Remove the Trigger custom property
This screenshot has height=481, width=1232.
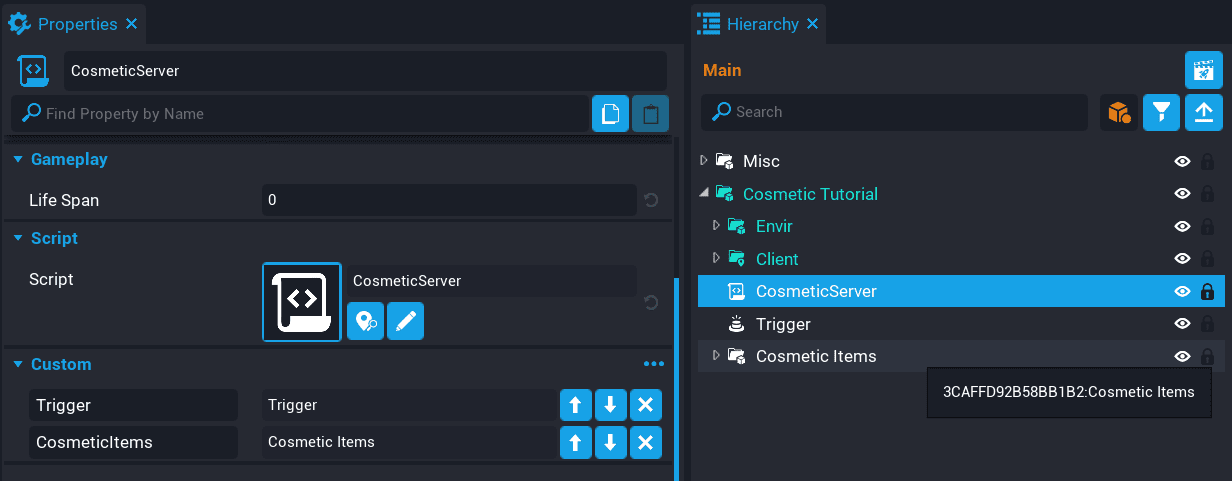pos(645,406)
